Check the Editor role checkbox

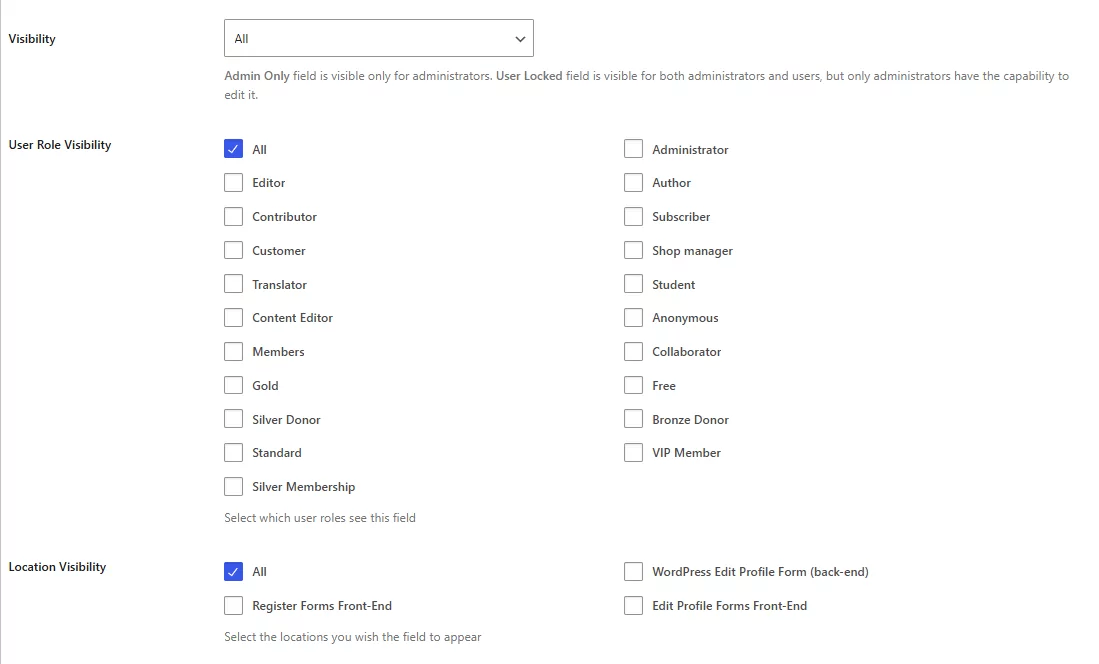tap(233, 183)
